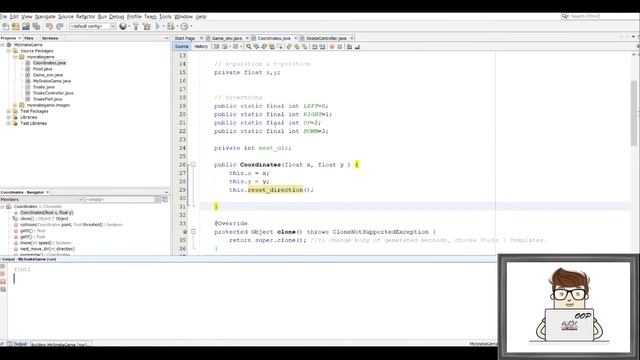This screenshot has width=640, height=360.
Task: Open the Tools menu
Action: click(165, 16)
